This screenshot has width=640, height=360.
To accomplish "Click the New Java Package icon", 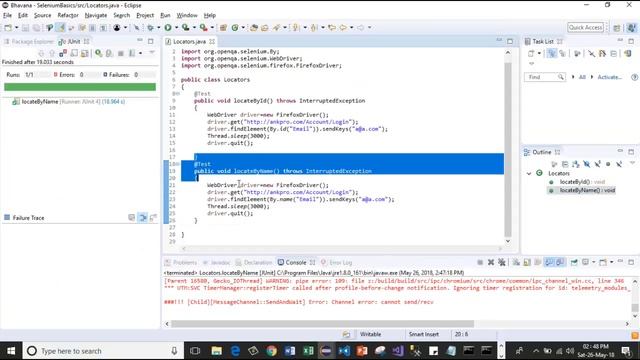I will (223, 27).
